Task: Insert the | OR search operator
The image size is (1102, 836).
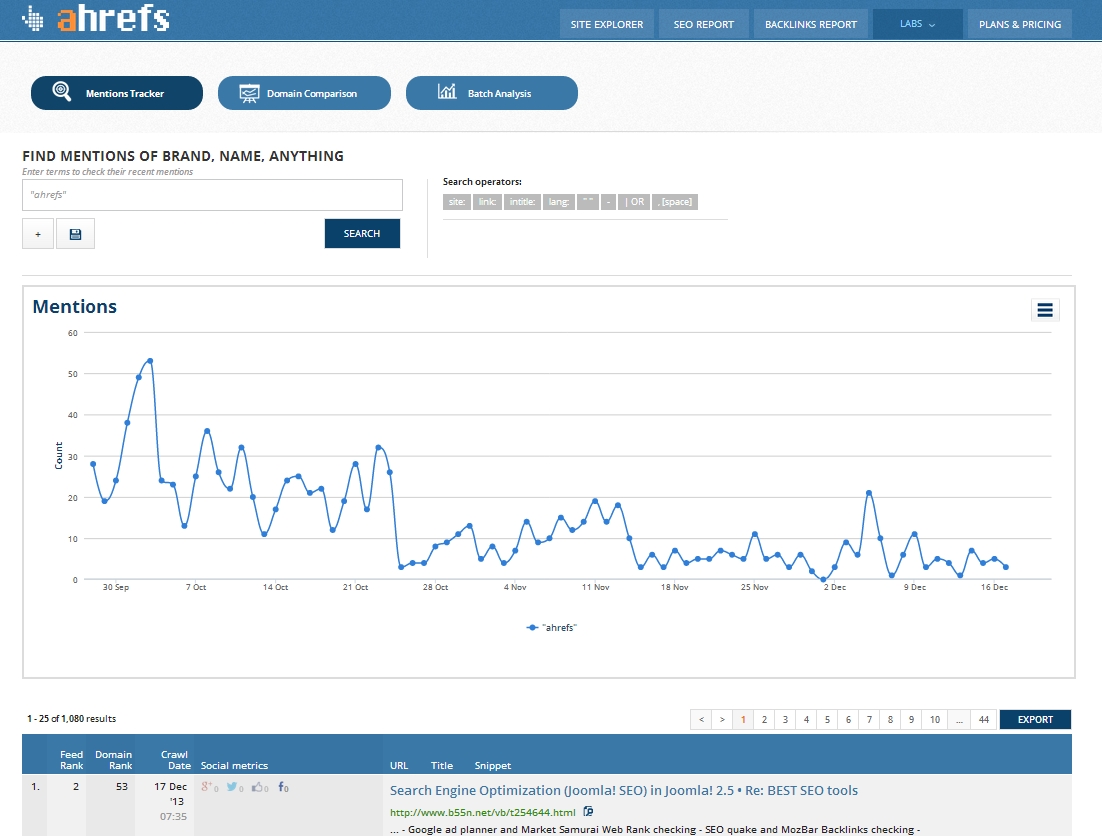Action: (x=634, y=202)
